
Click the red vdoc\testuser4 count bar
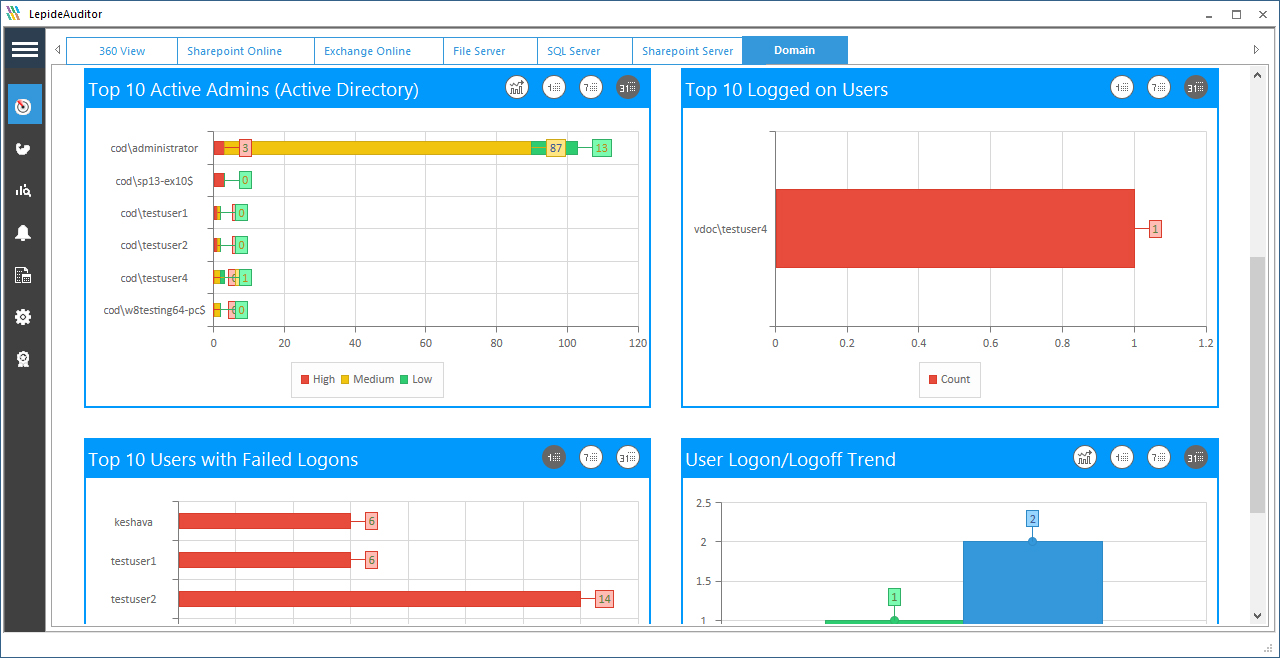tap(955, 229)
